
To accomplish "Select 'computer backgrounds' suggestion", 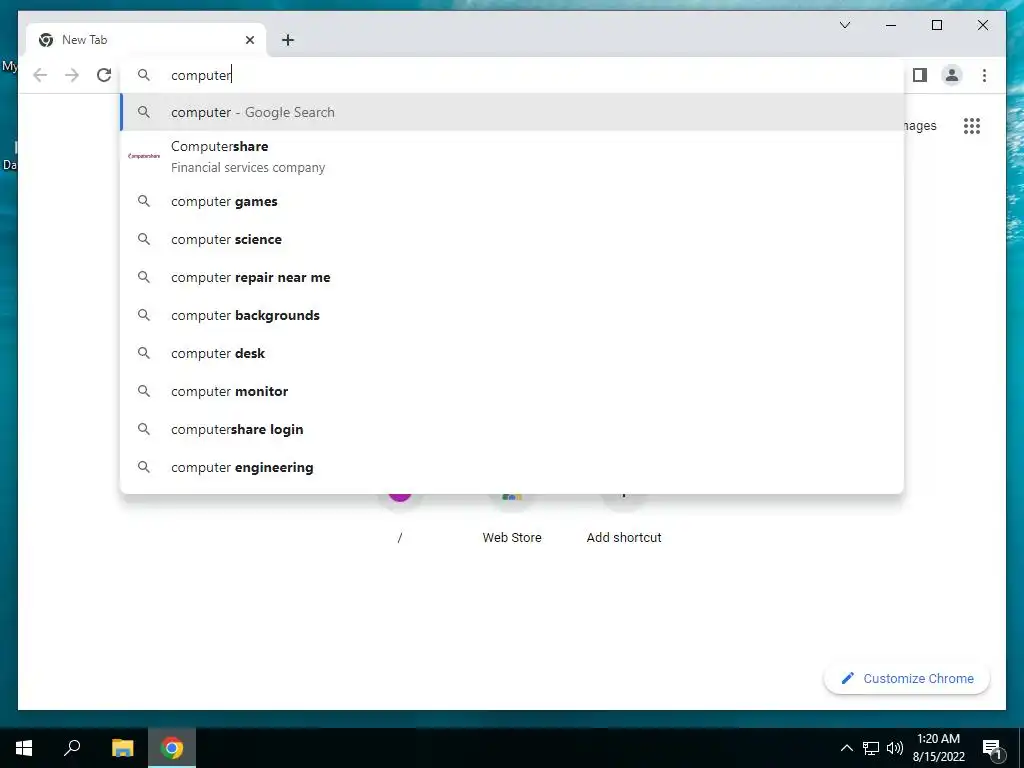I will [513, 315].
